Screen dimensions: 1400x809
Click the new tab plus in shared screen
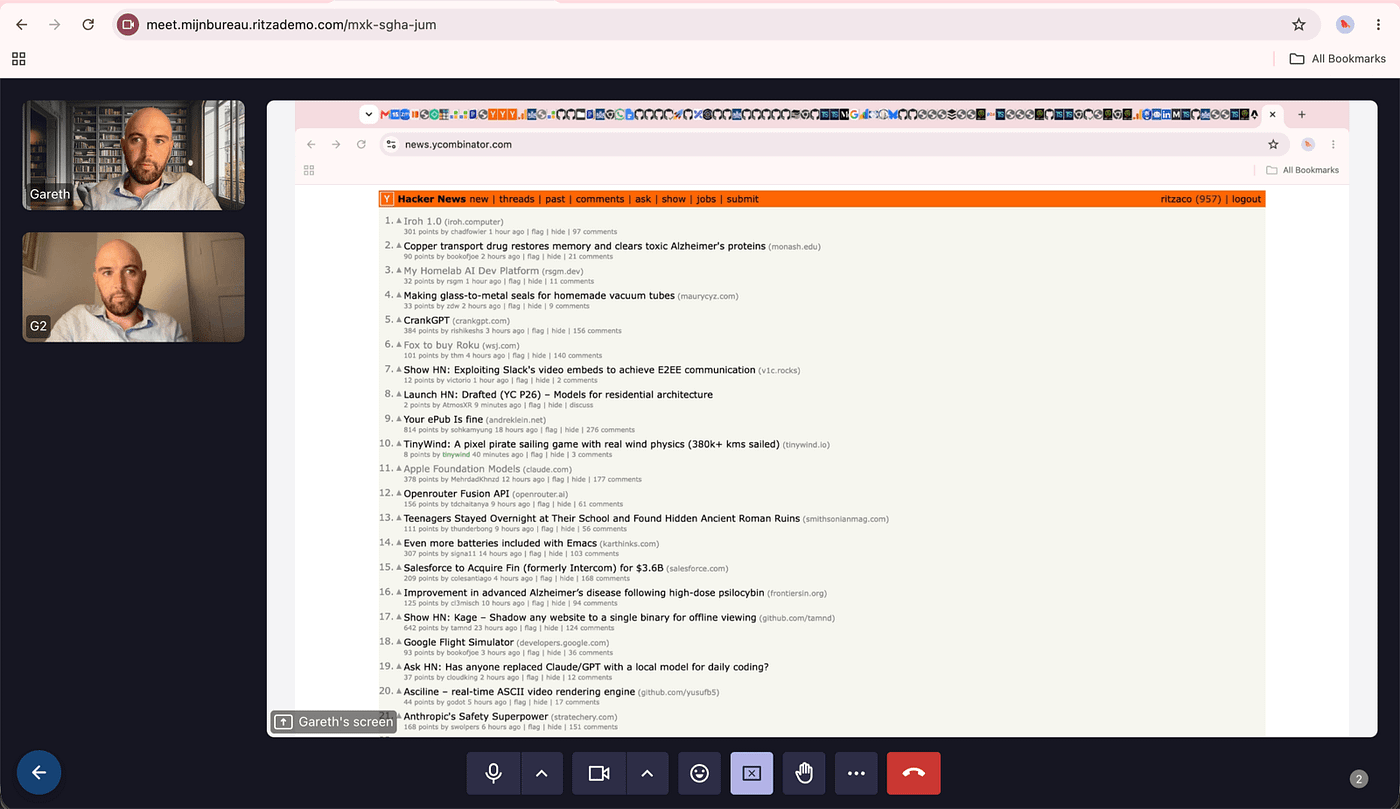pos(1301,115)
